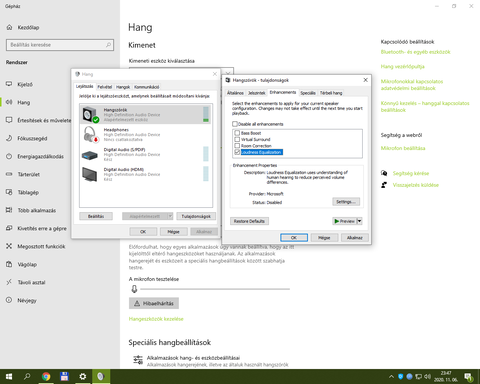
Task: Switch to the Speciális tab
Action: coord(308,93)
